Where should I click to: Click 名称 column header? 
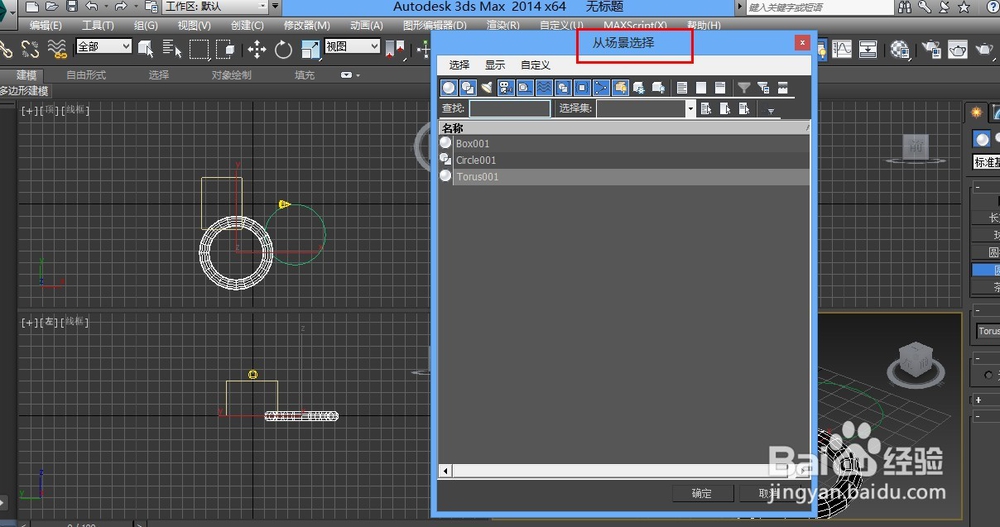(x=624, y=128)
